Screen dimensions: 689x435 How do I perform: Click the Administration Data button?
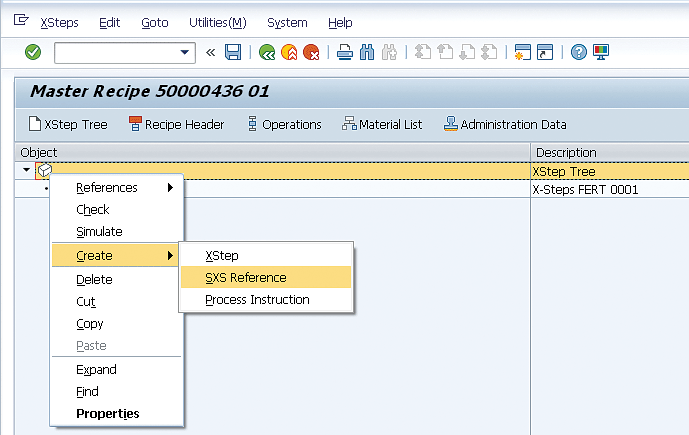[x=505, y=125]
